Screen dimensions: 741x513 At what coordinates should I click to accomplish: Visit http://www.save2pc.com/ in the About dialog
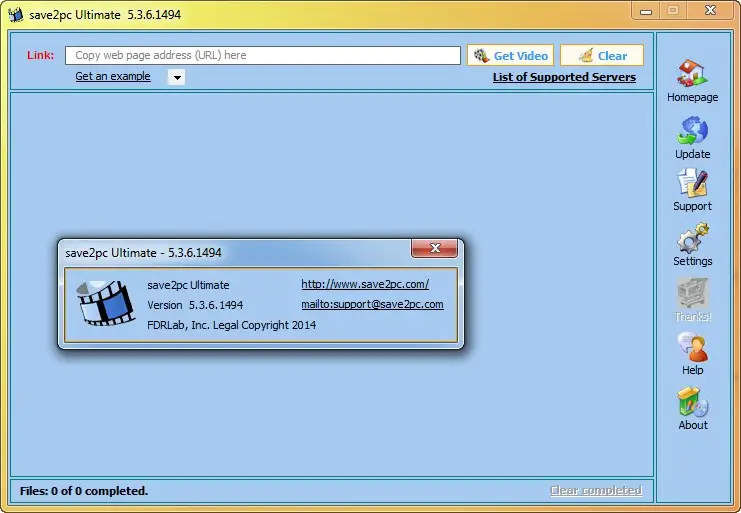click(365, 284)
